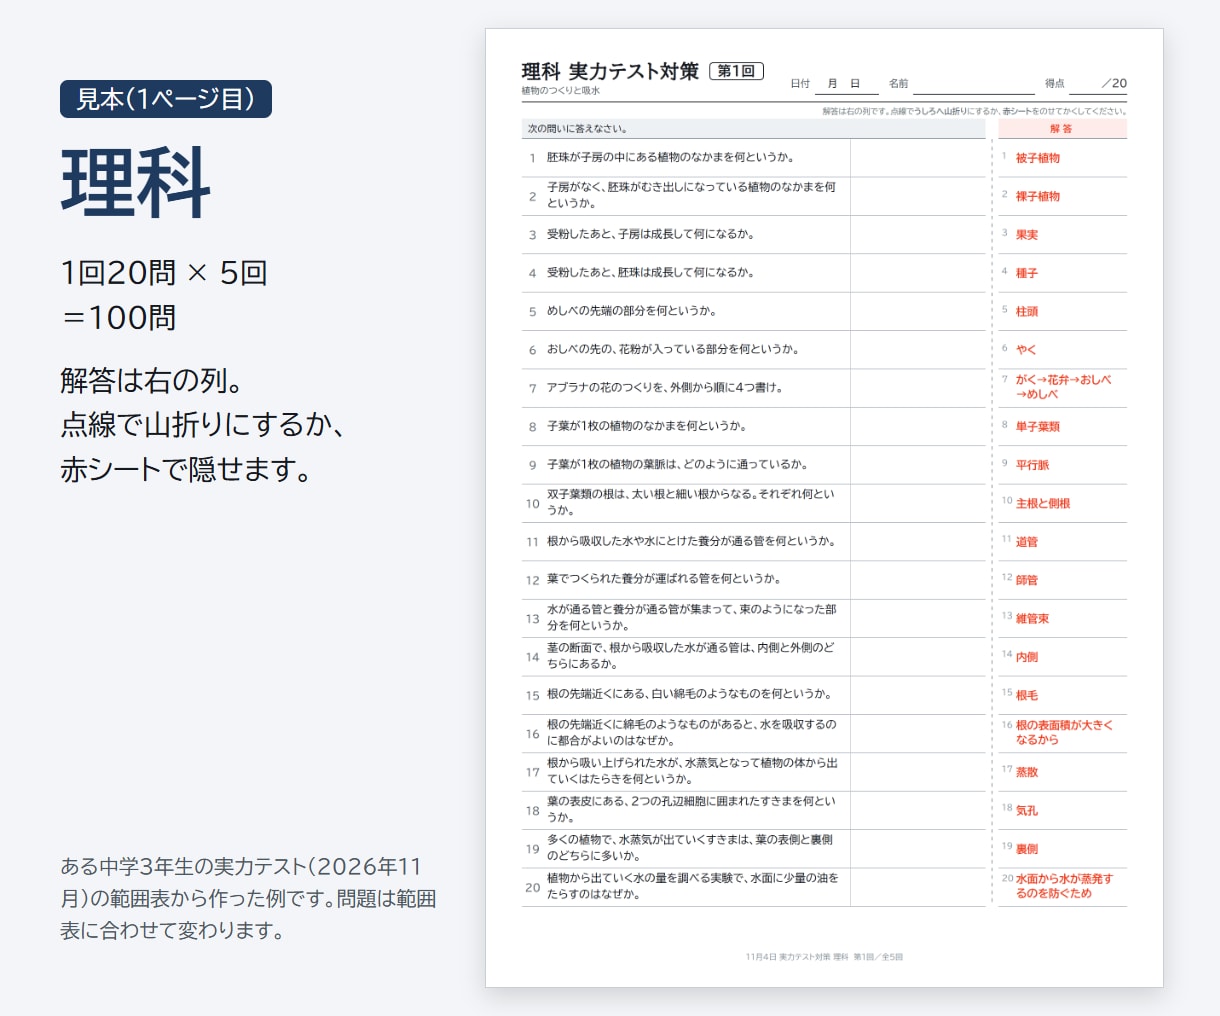Click the 日付 月 日 field

pyautogui.click(x=834, y=84)
